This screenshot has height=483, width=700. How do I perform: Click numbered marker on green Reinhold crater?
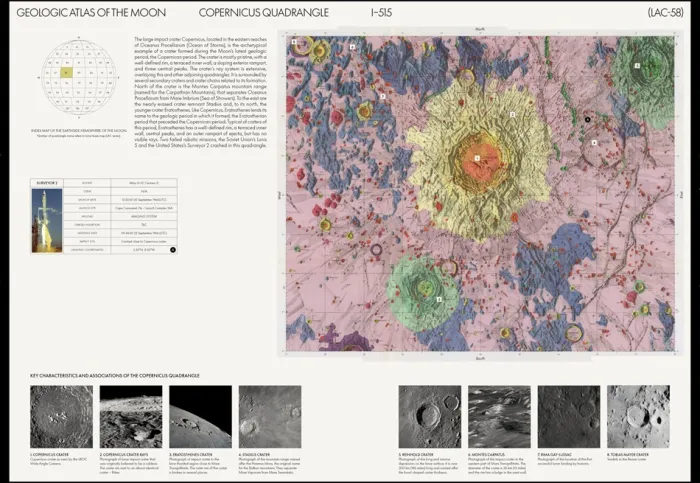tap(439, 300)
